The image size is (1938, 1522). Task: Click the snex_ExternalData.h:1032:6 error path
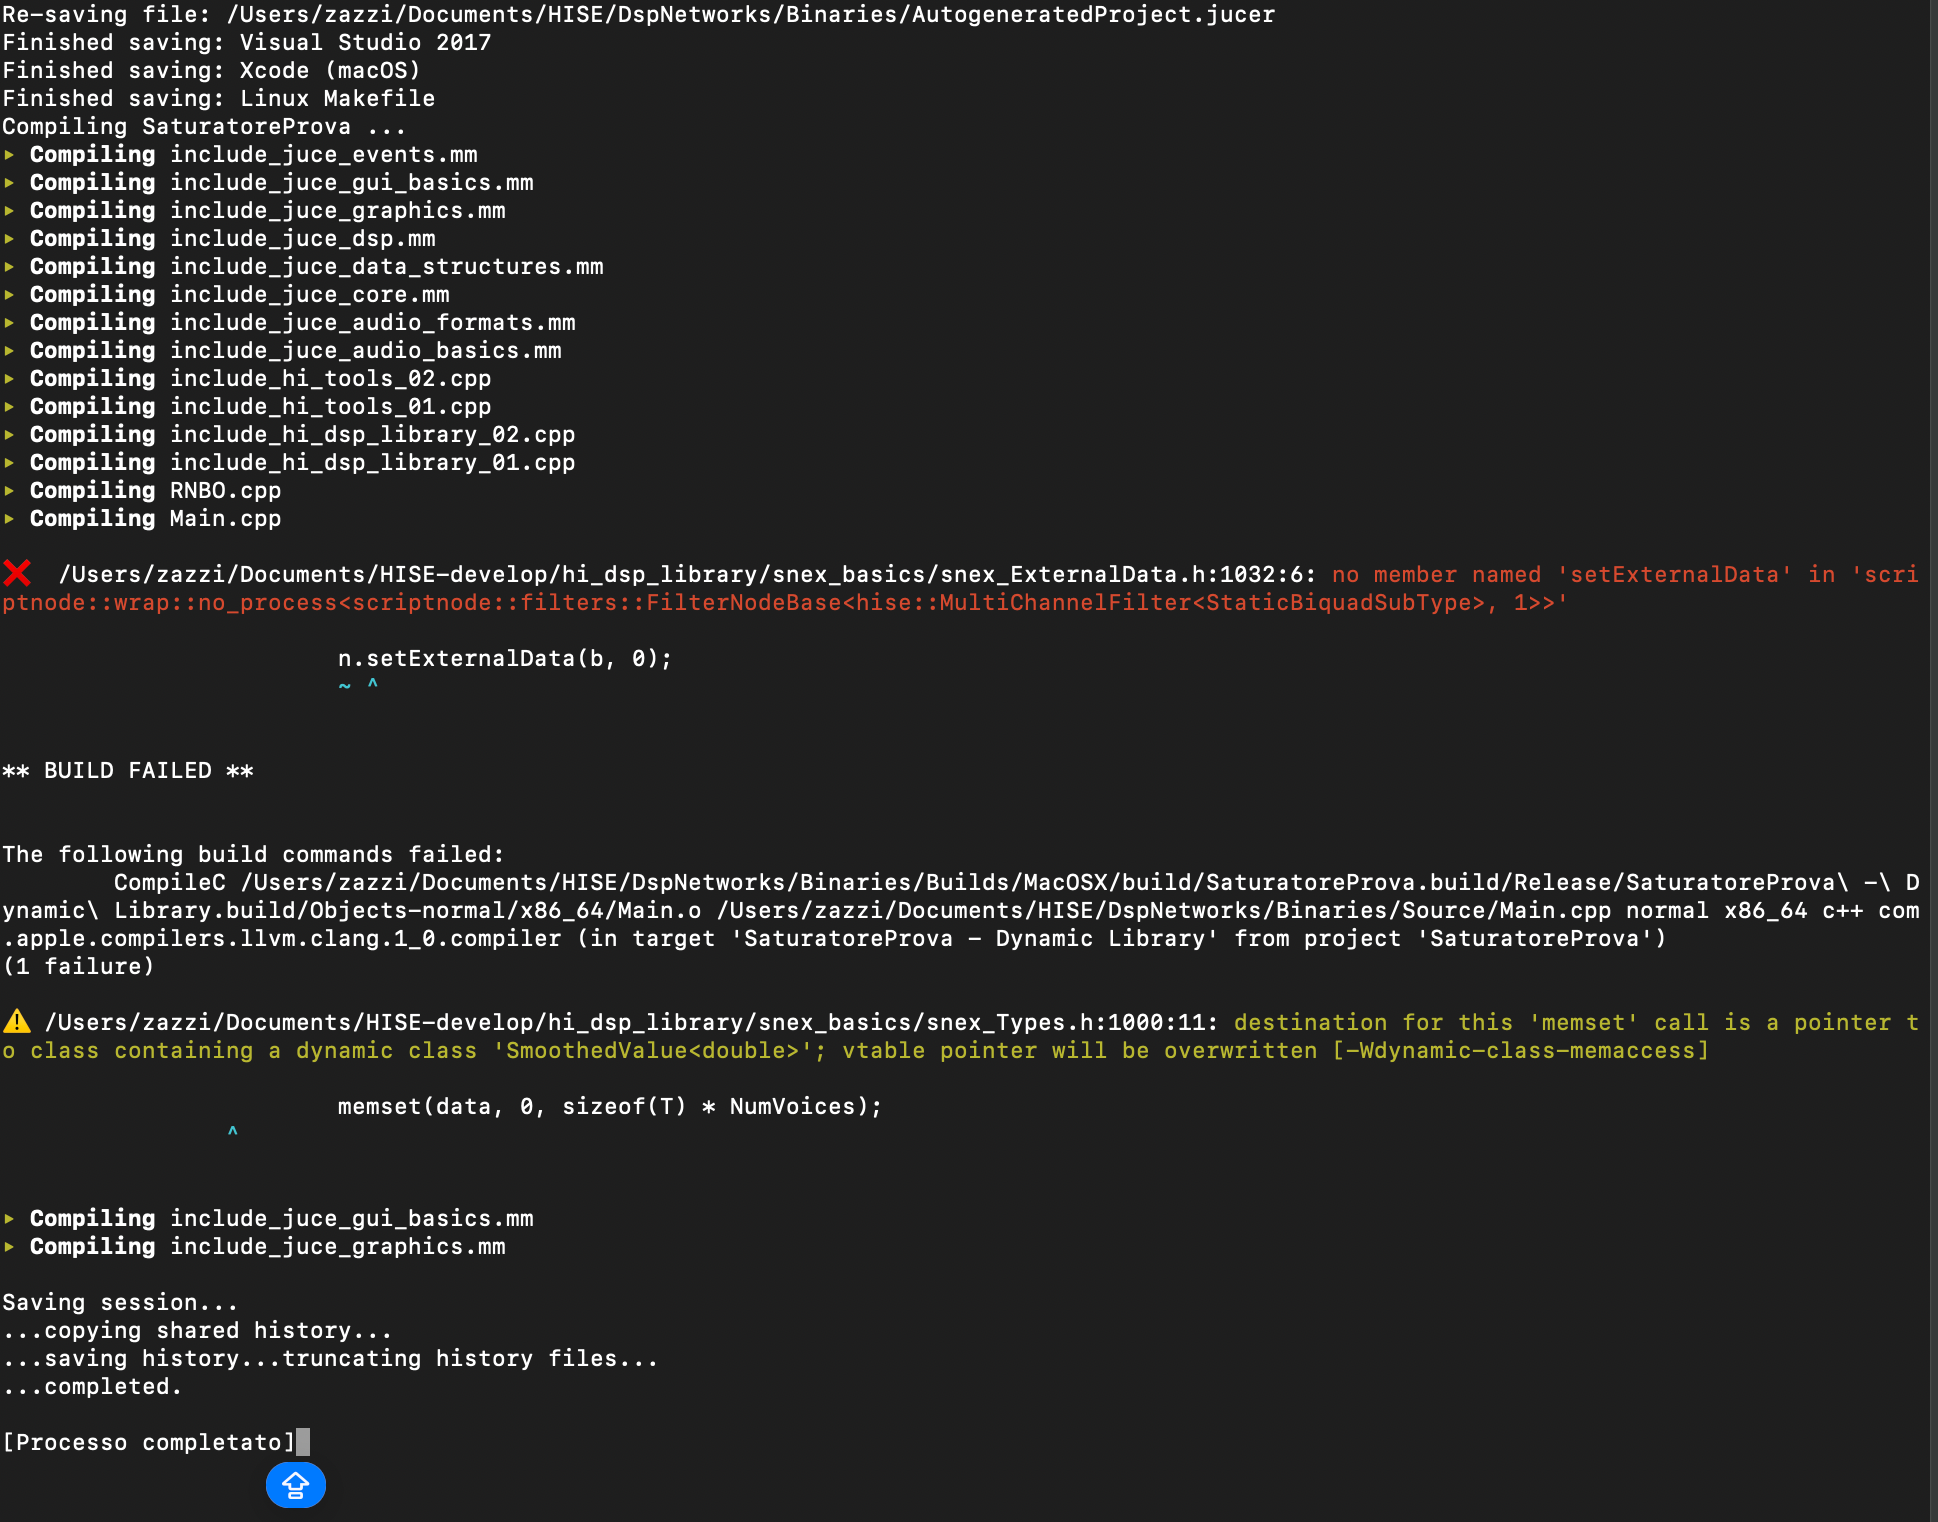tap(688, 575)
